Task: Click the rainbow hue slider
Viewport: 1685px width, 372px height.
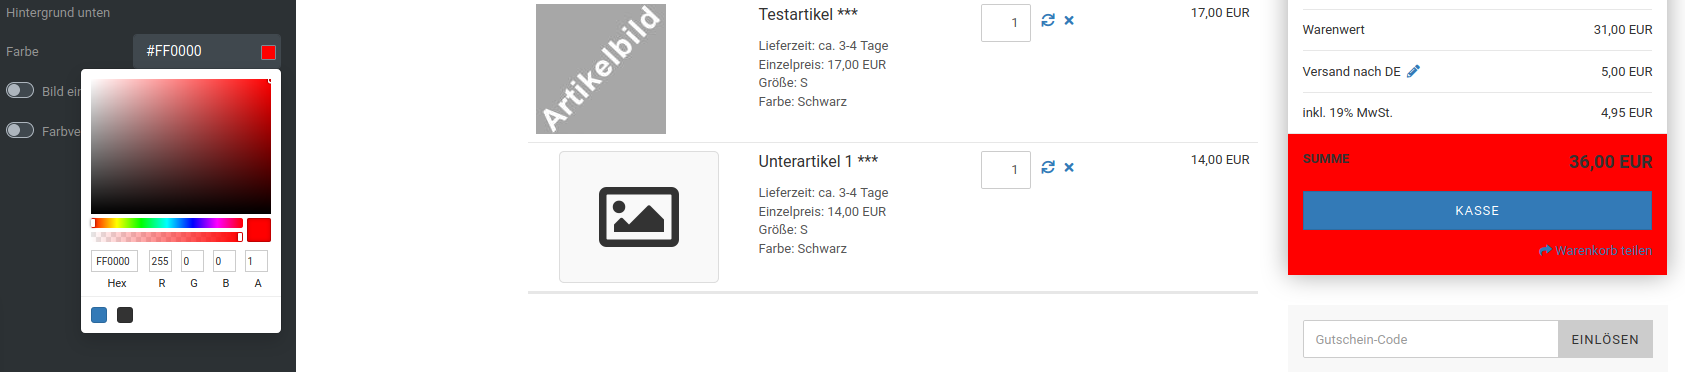Action: pyautogui.click(x=167, y=223)
